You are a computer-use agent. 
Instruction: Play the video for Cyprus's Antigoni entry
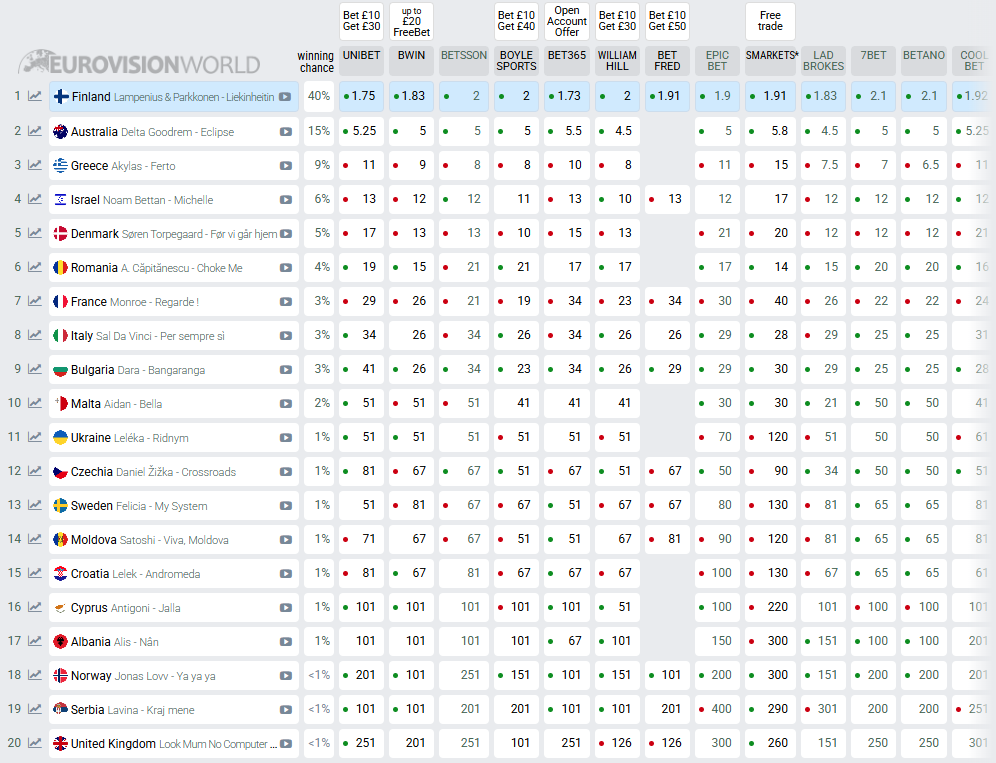pos(286,608)
